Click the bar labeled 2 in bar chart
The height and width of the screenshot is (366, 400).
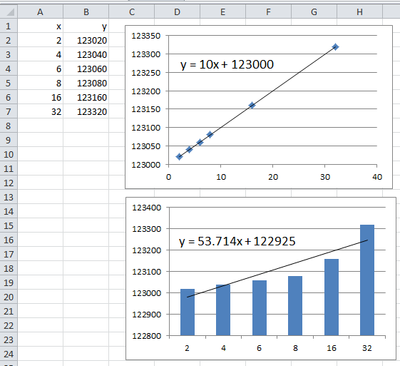[x=187, y=312]
